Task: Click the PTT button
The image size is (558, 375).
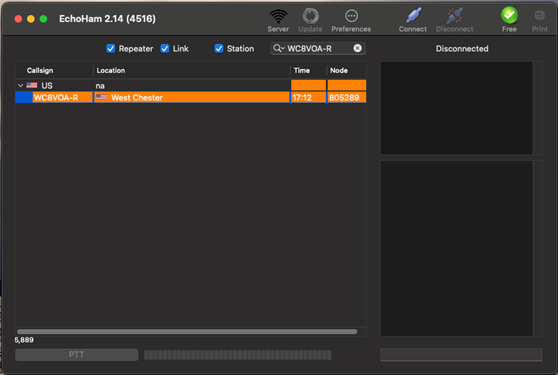Action: (77, 355)
